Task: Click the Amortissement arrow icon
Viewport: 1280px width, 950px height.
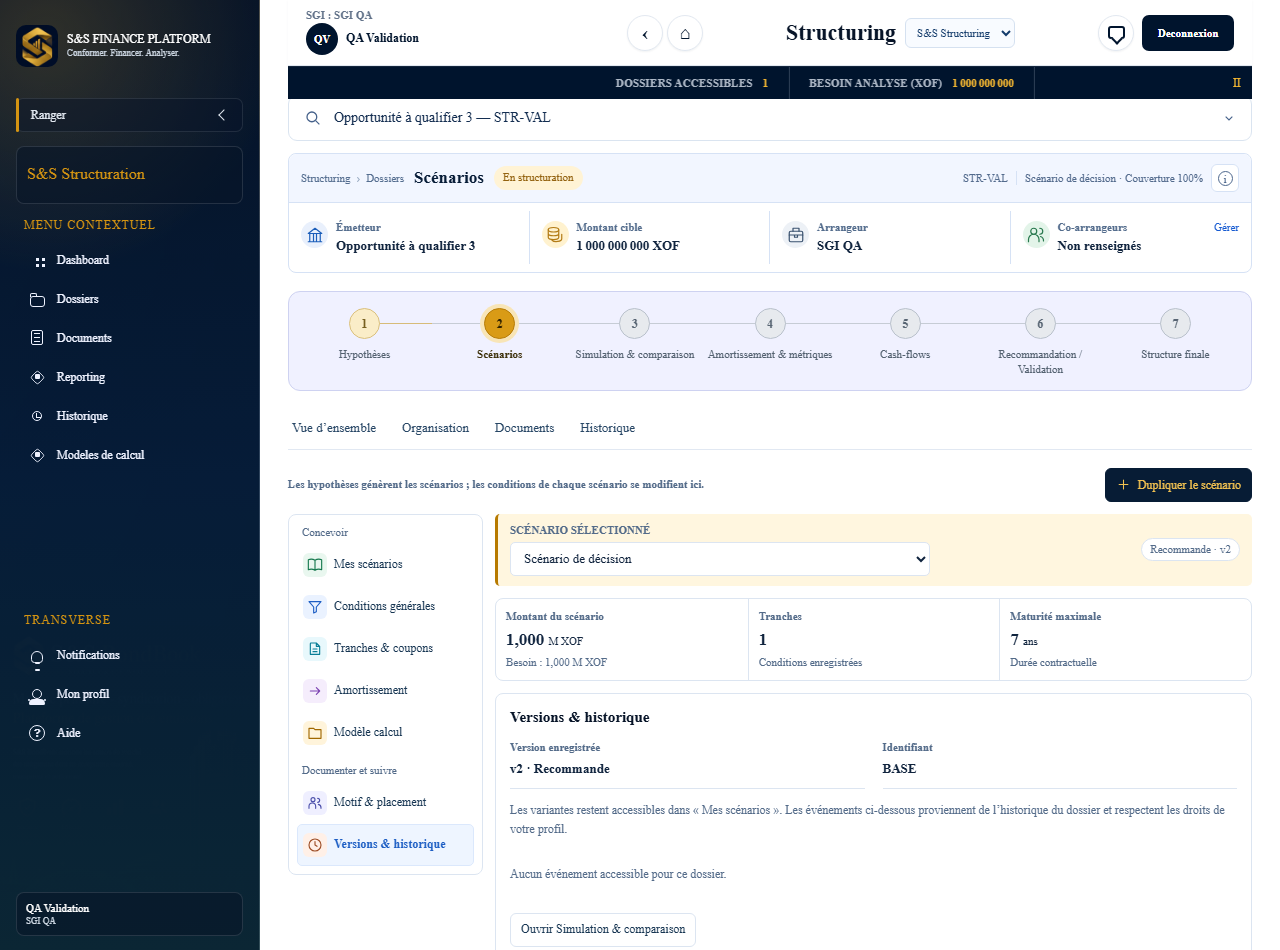Action: 315,690
